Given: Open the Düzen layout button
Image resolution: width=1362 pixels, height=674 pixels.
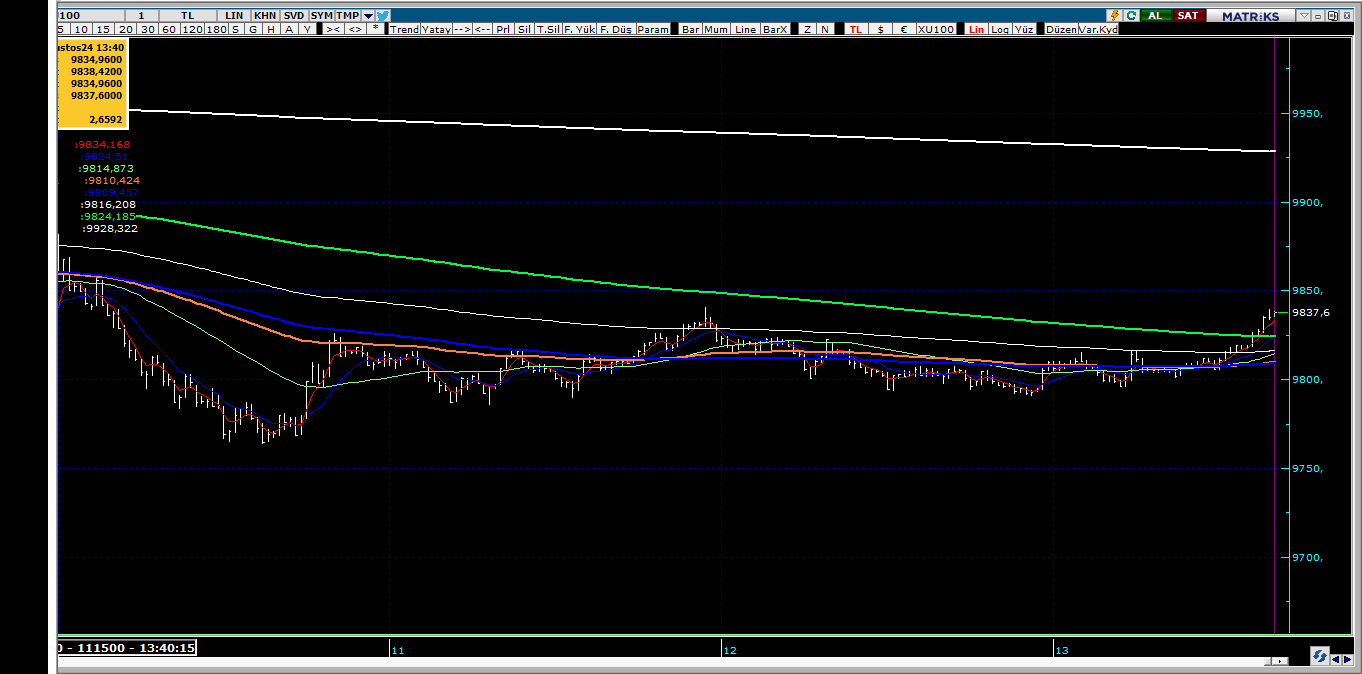Looking at the screenshot, I should pos(1061,29).
